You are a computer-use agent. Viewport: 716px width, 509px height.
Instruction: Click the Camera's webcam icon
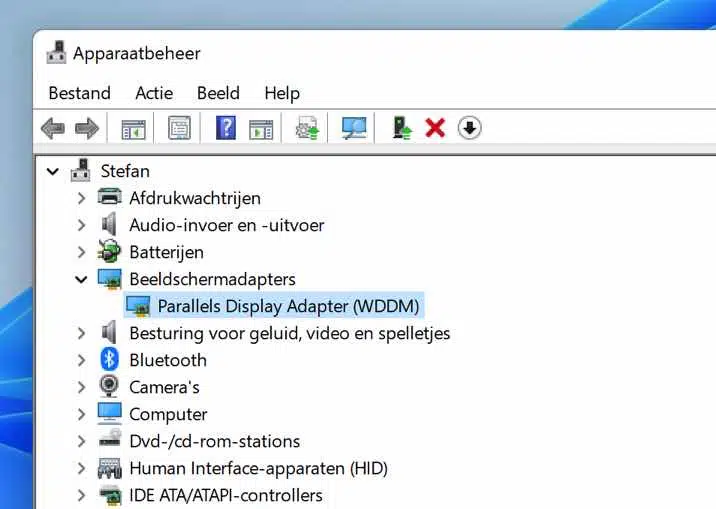point(109,386)
